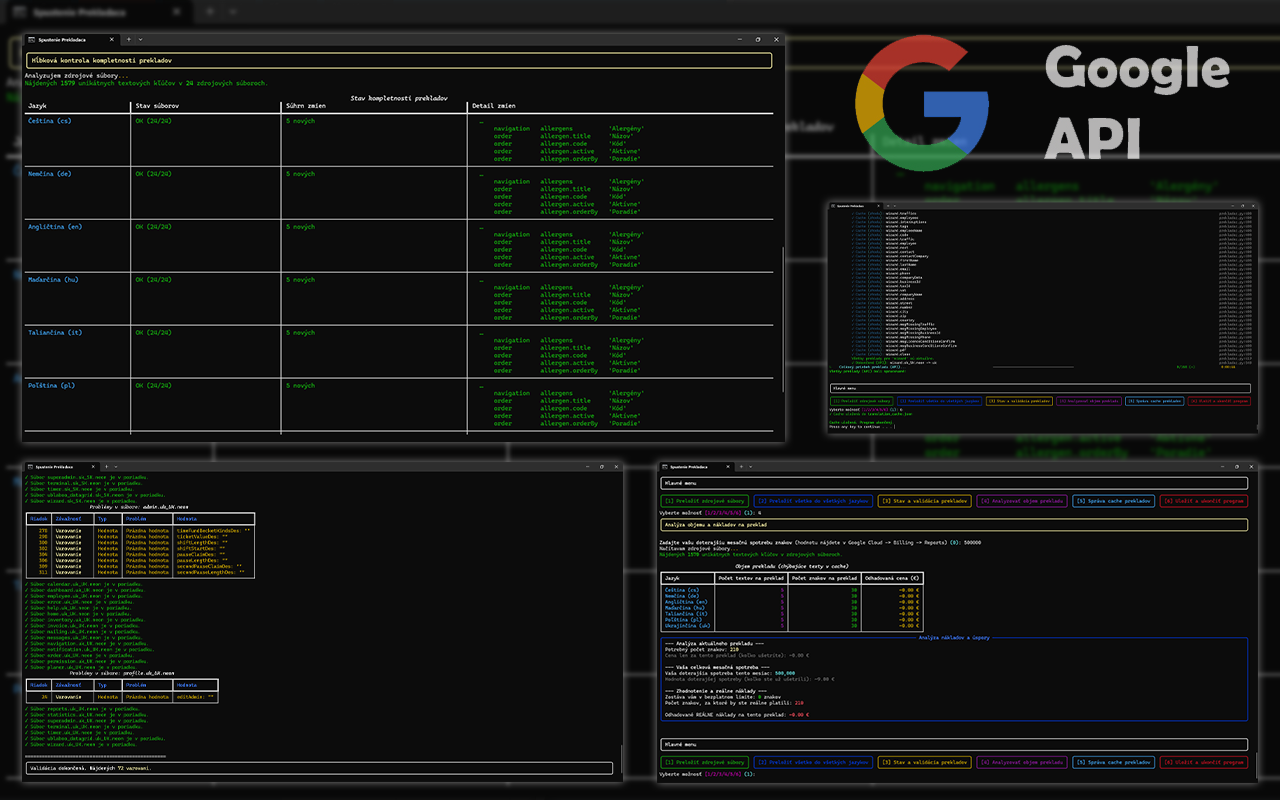This screenshot has height=800, width=1280.
Task: Click 'OK (24/24)' in the Čeština row
Action: 153,121
